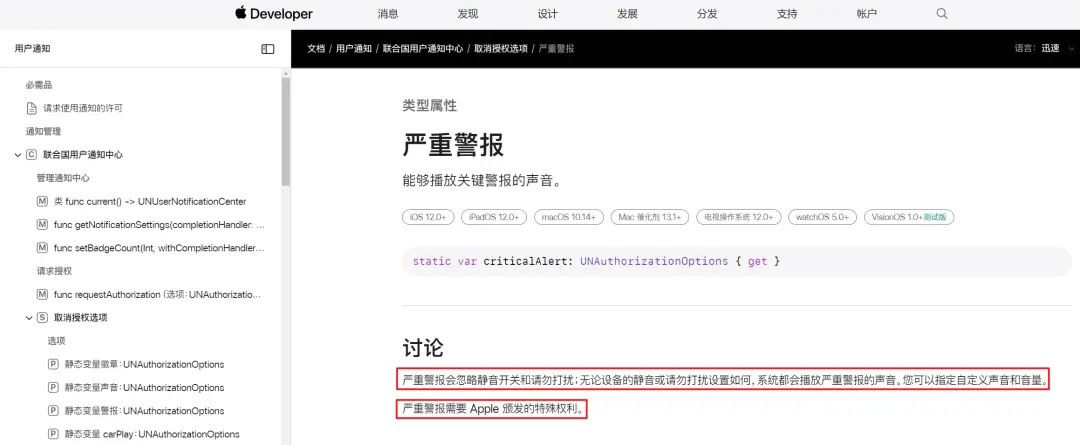This screenshot has width=1080, height=445.
Task: Select 静态变量徽章 sidebar entry
Action: coord(145,364)
